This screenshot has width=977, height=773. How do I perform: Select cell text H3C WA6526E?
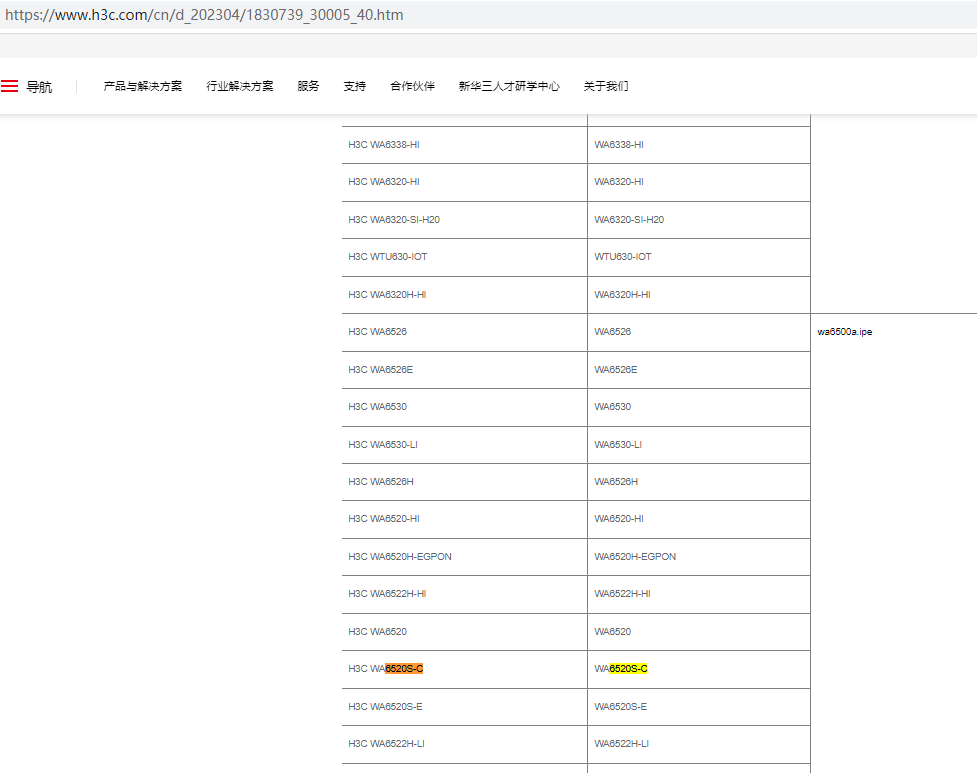380,369
